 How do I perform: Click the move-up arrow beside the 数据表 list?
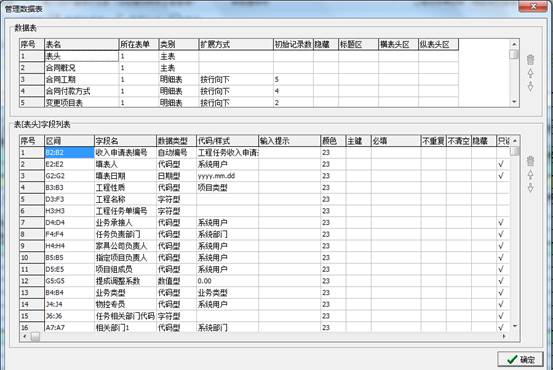click(530, 73)
